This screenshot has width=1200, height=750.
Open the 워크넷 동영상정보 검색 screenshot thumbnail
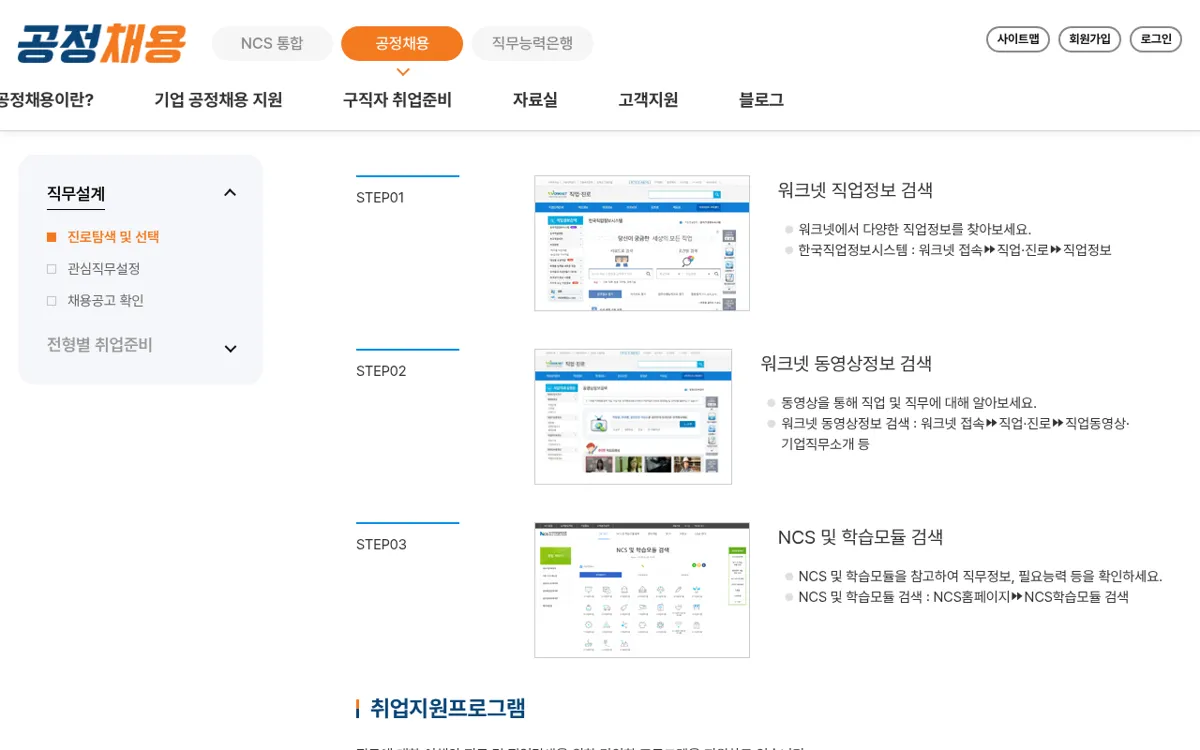[633, 417]
